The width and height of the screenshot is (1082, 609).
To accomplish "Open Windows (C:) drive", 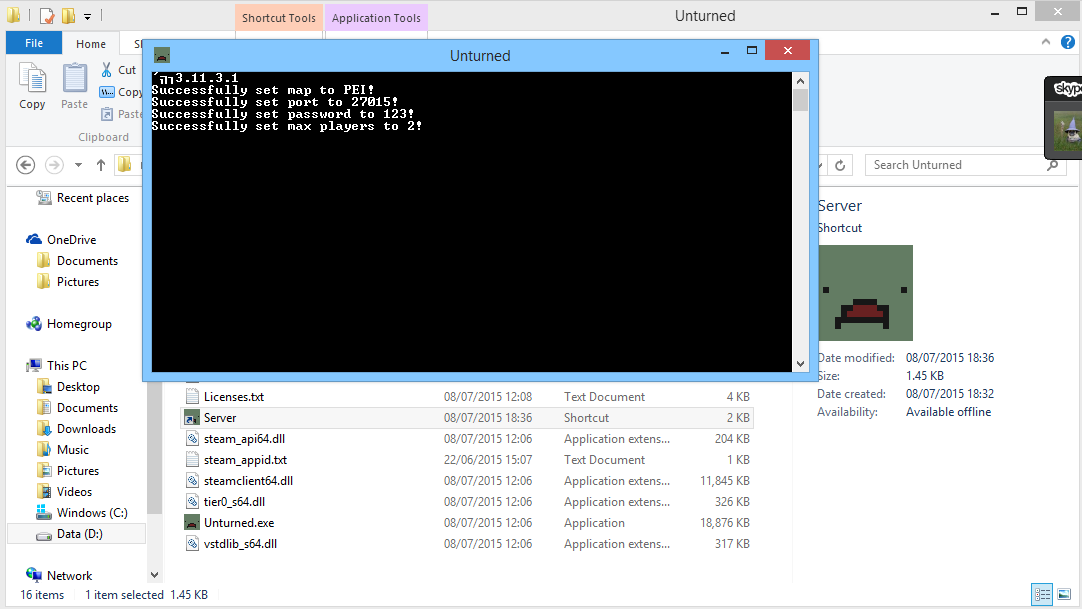I will point(92,512).
